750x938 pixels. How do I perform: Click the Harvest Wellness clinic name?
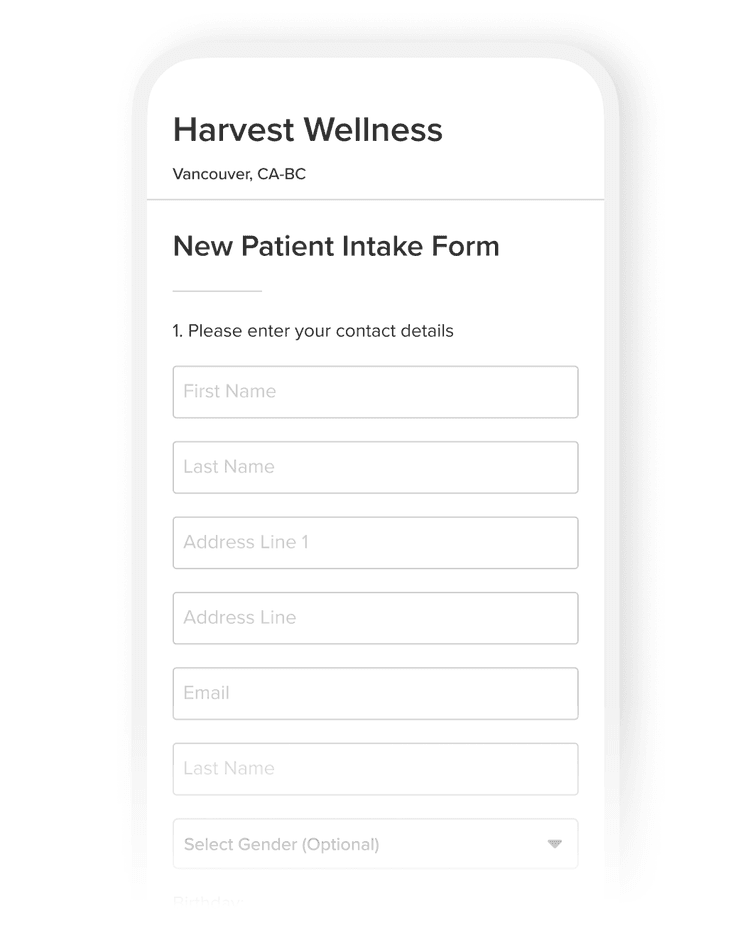coord(307,129)
